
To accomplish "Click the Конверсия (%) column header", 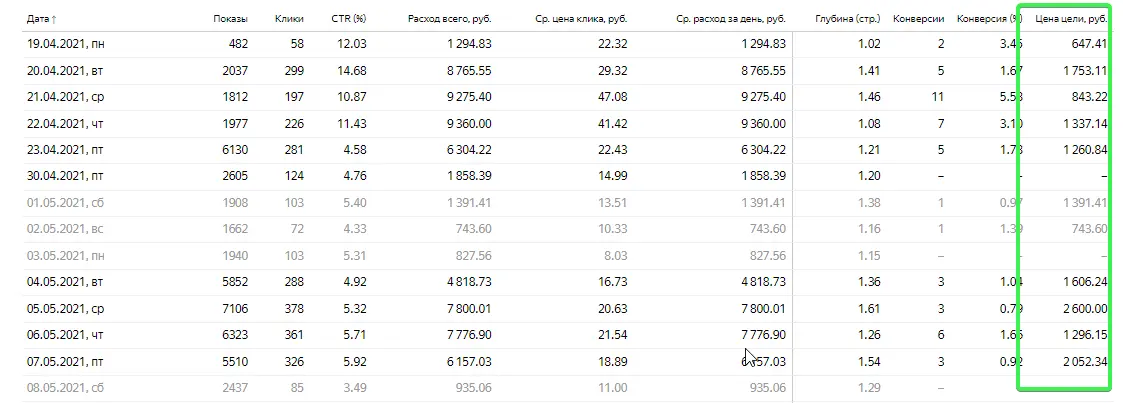I will (985, 19).
